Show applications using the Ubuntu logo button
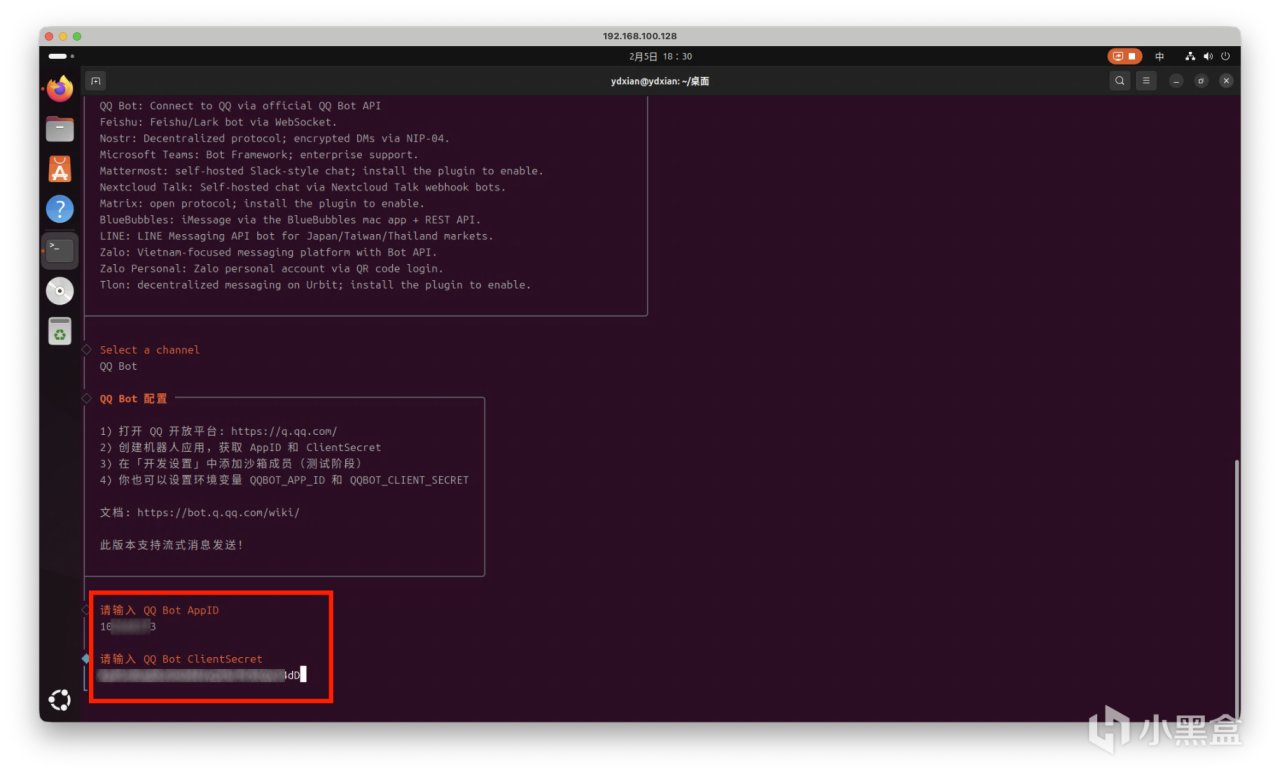 60,700
